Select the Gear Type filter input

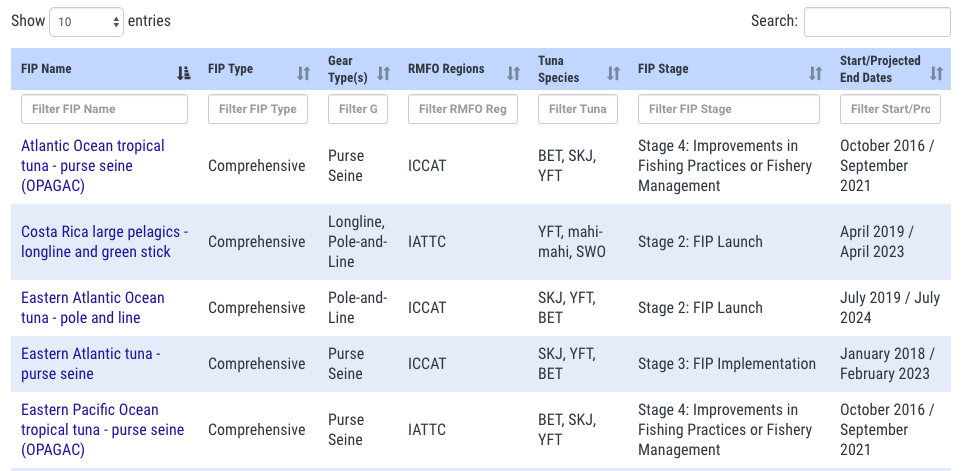pyautogui.click(x=358, y=109)
